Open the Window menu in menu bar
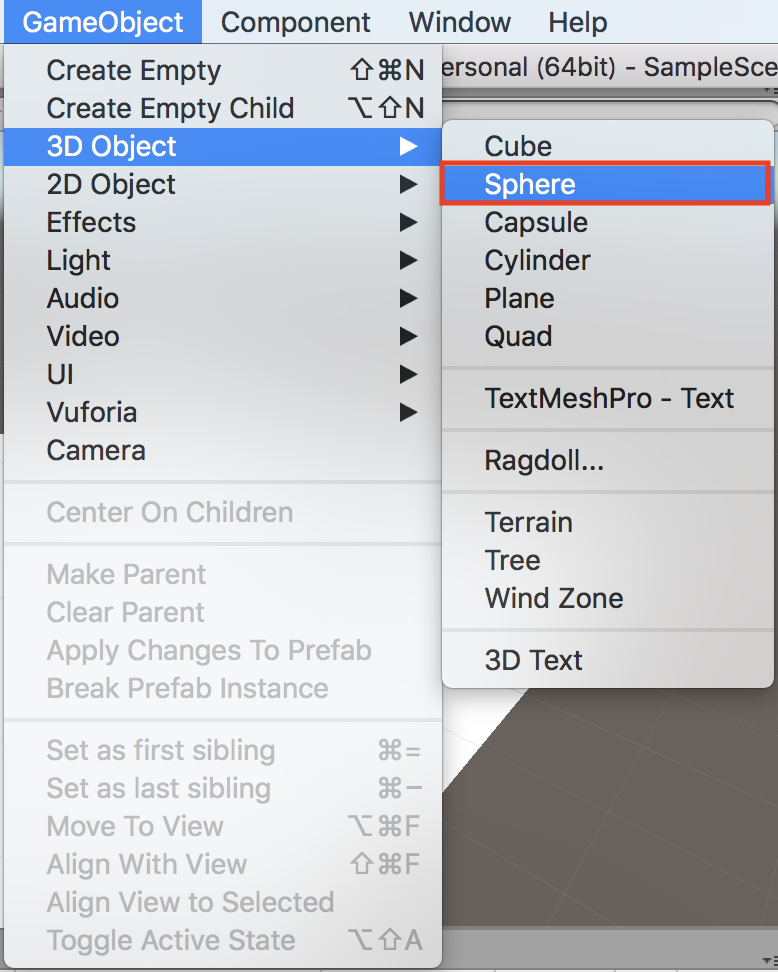Image resolution: width=778 pixels, height=972 pixels. coord(460,22)
